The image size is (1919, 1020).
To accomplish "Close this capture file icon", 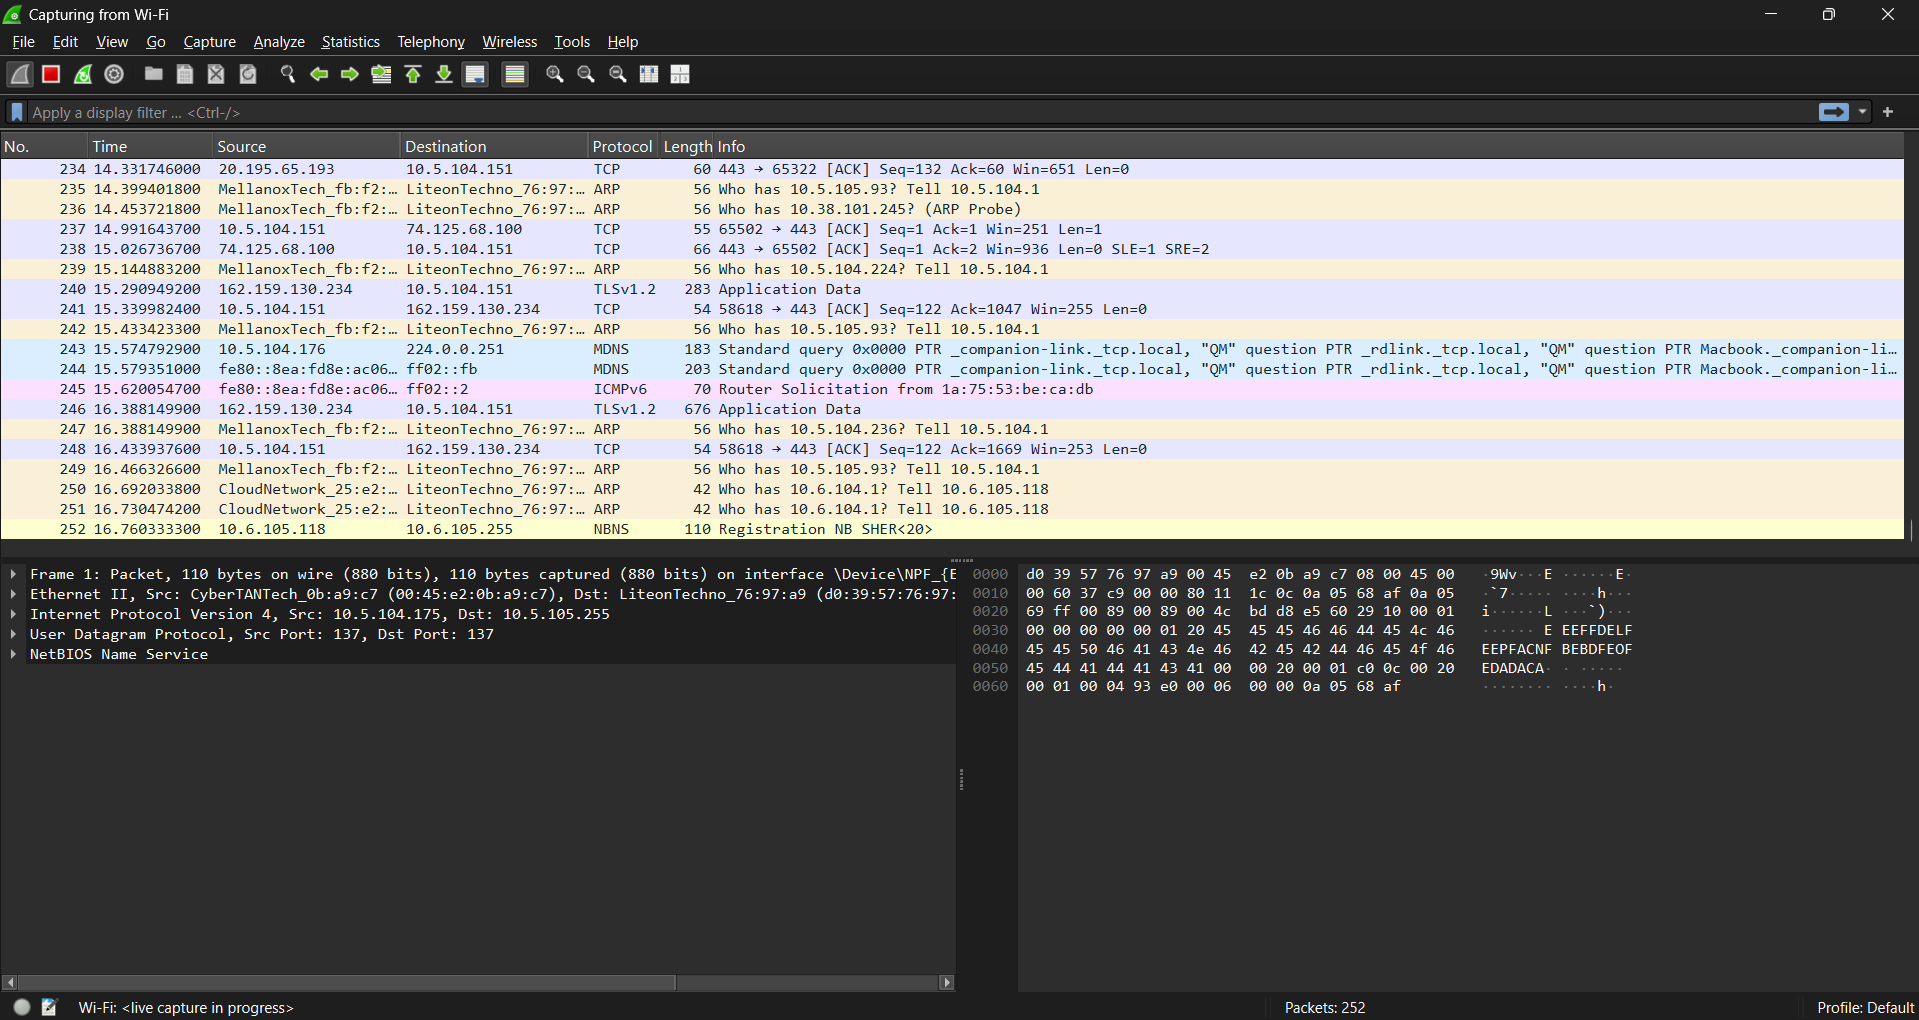I will (216, 74).
